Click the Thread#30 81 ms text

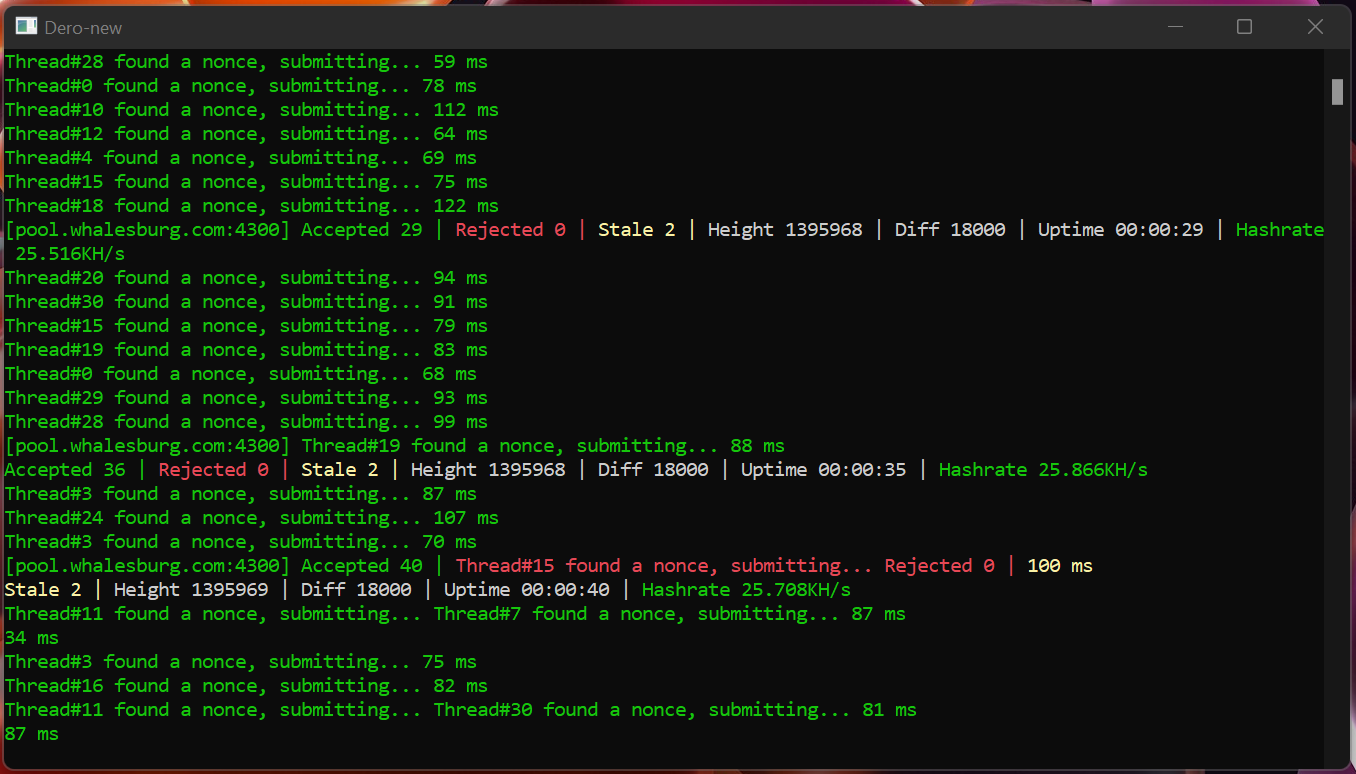point(675,710)
